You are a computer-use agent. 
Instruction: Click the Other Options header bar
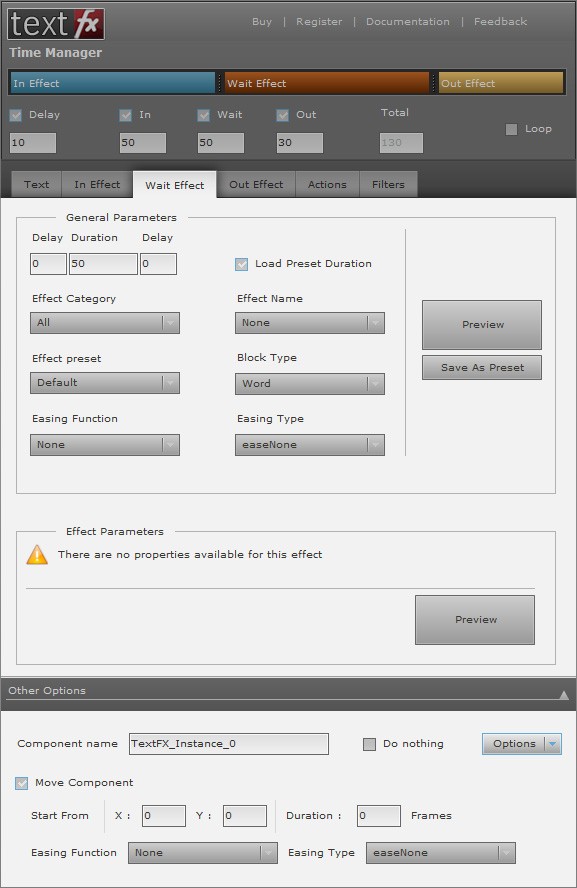pos(288,694)
